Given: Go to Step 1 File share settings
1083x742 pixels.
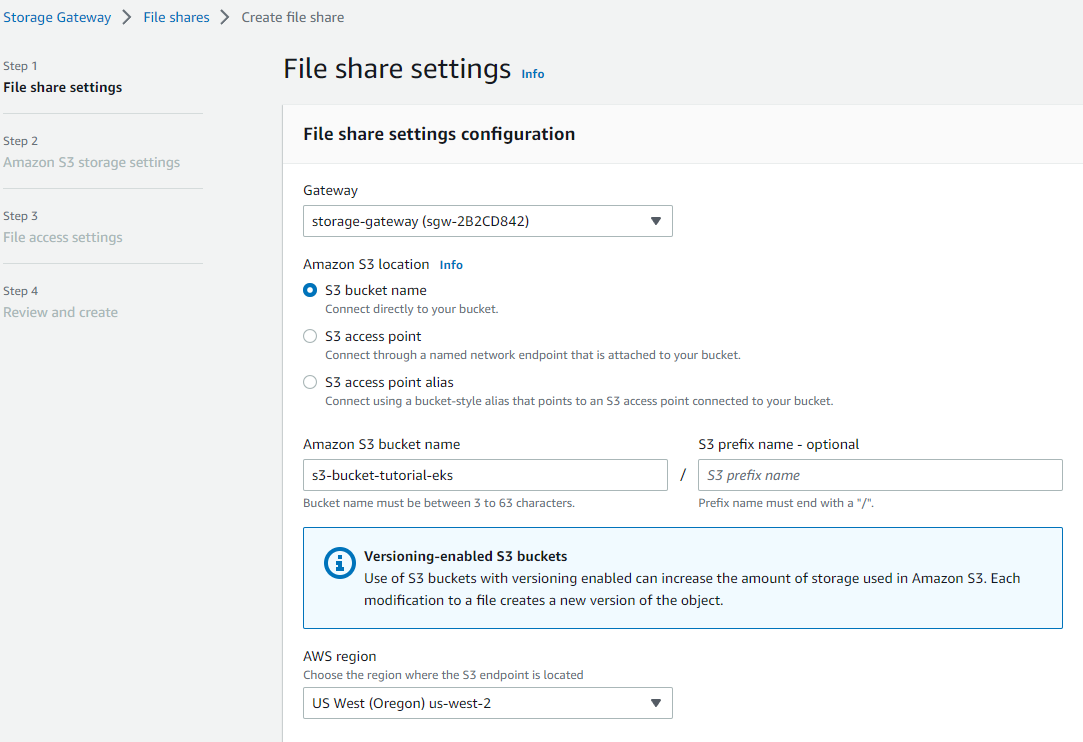Looking at the screenshot, I should coord(63,87).
